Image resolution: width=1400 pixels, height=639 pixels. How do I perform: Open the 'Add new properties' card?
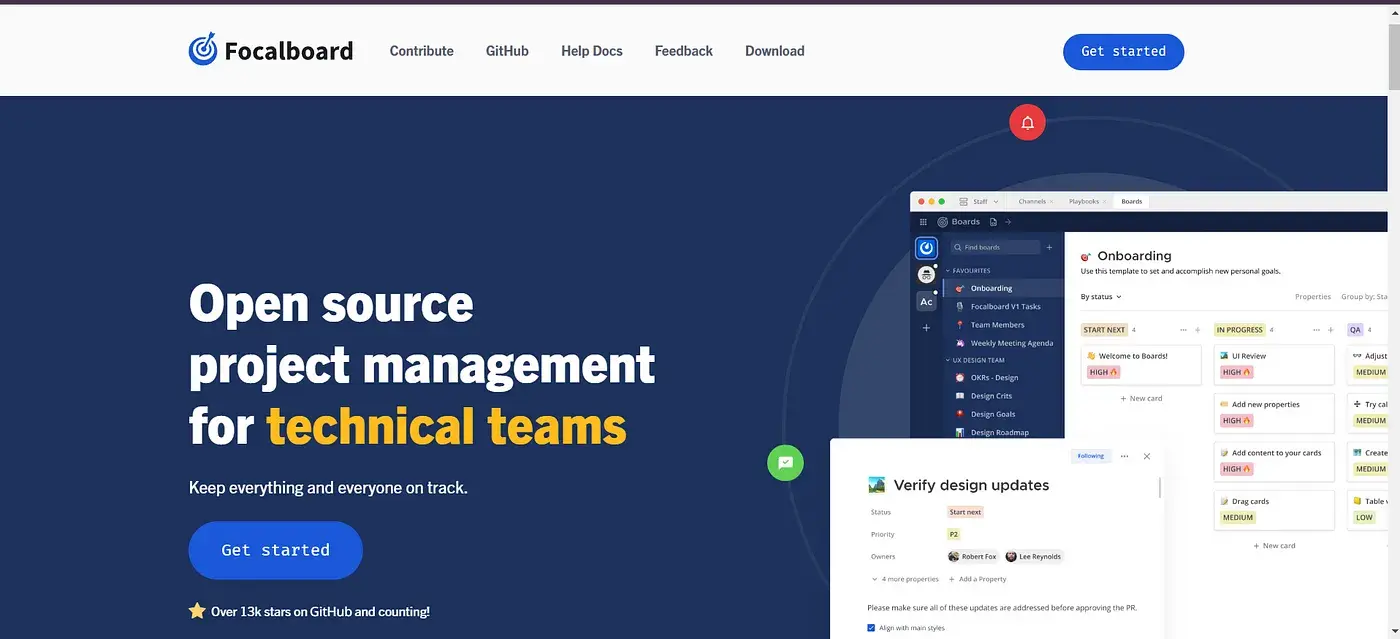pyautogui.click(x=1274, y=413)
